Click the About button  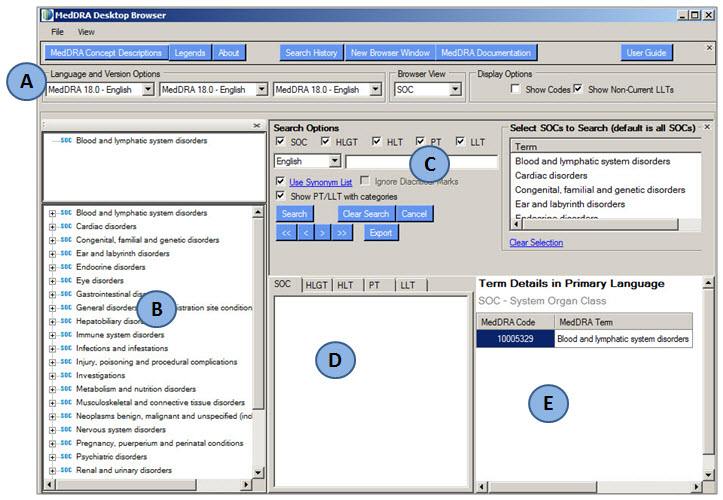pos(229,53)
